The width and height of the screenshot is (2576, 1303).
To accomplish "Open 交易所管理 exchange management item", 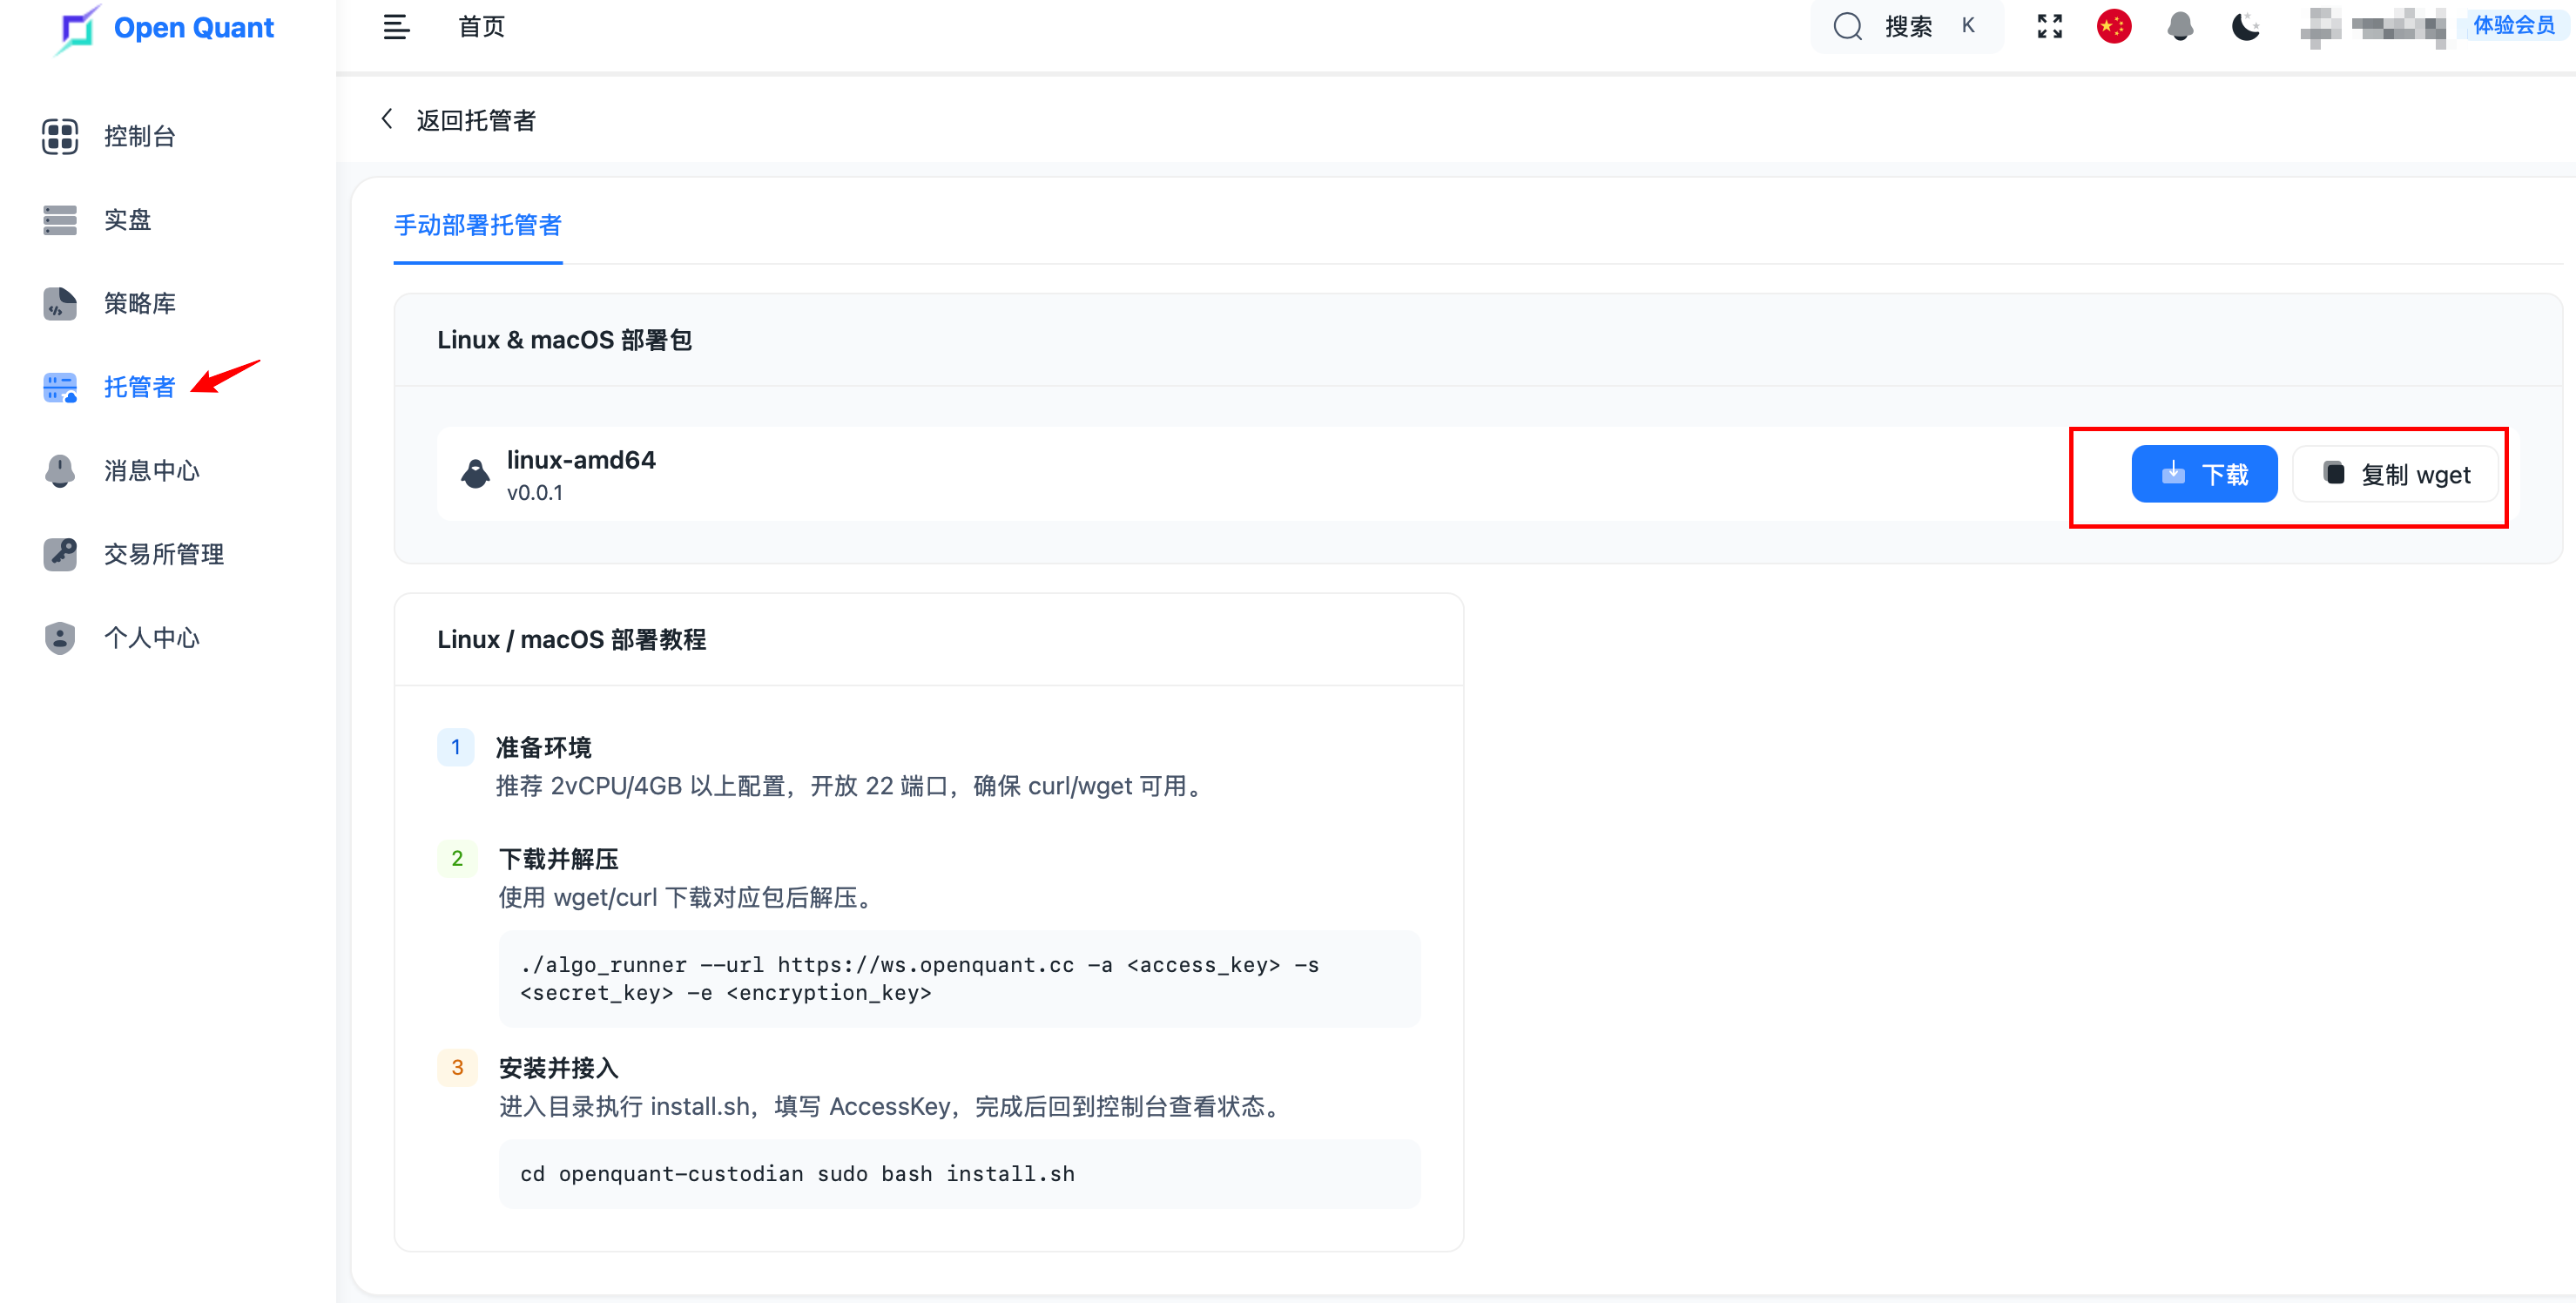I will pyautogui.click(x=163, y=554).
